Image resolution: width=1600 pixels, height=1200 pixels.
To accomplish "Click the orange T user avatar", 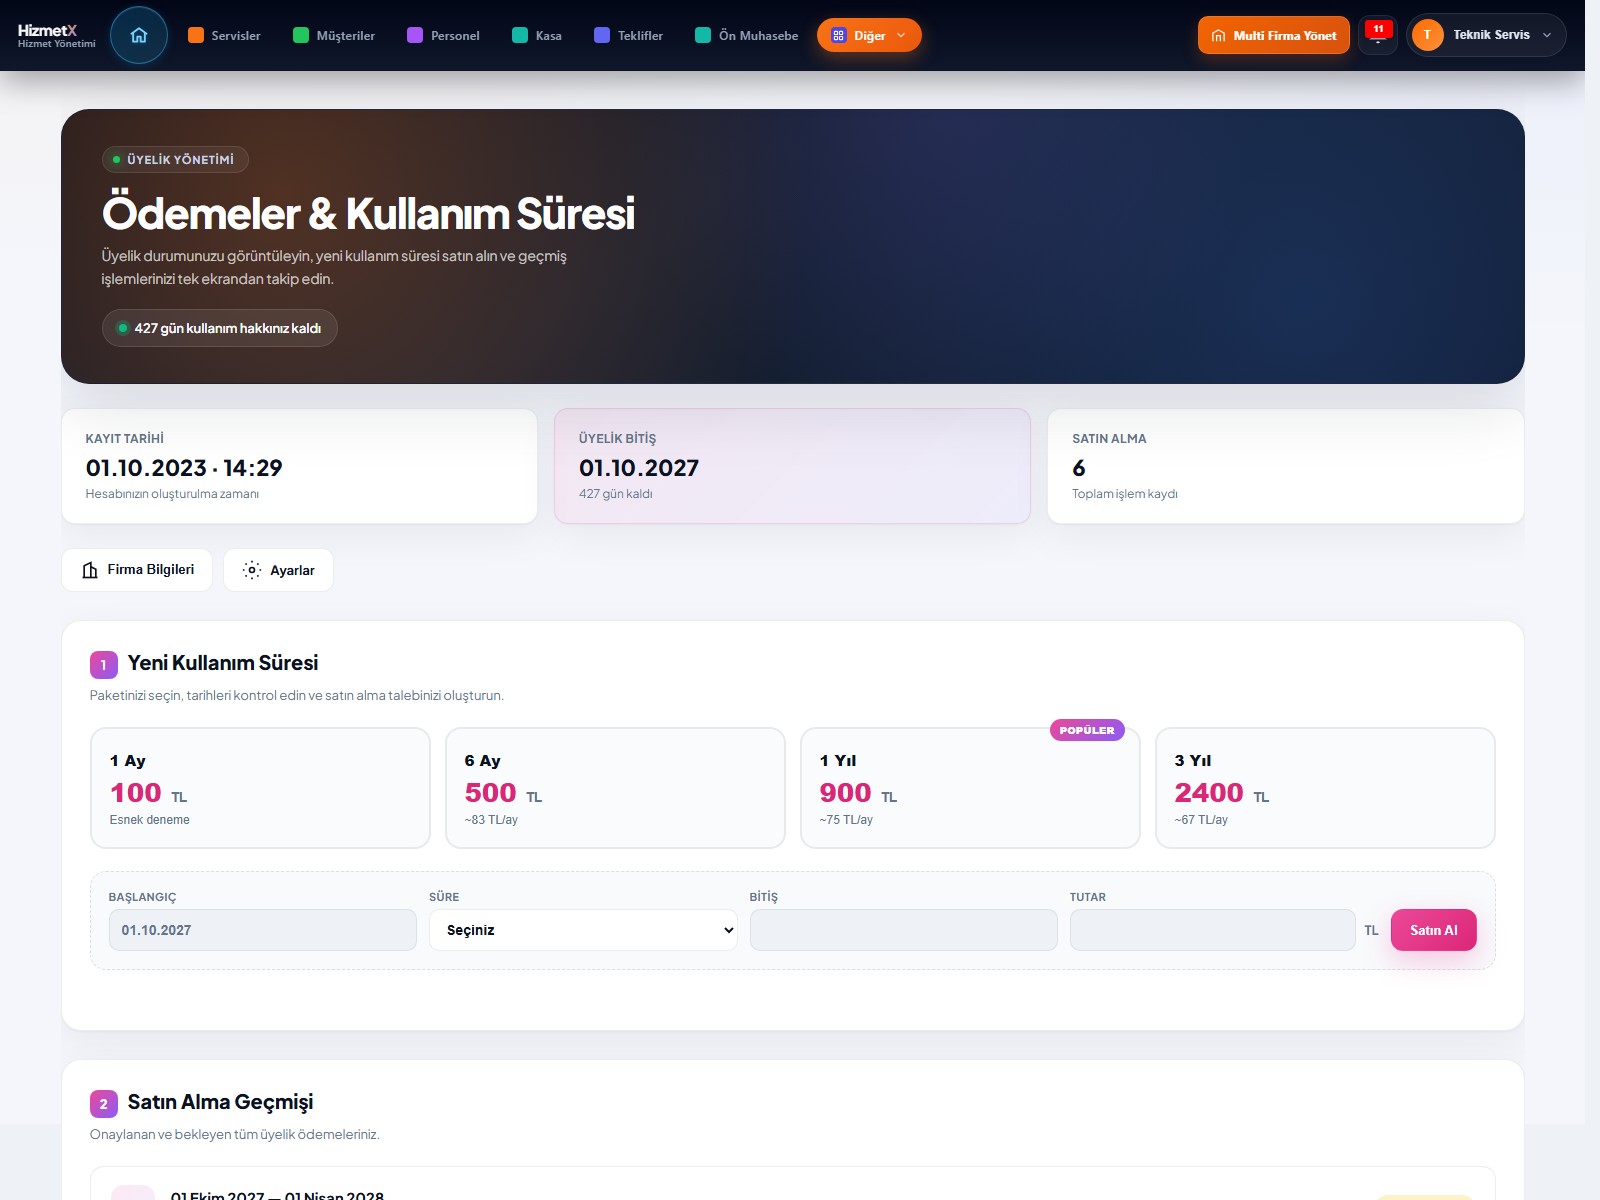I will coord(1427,35).
